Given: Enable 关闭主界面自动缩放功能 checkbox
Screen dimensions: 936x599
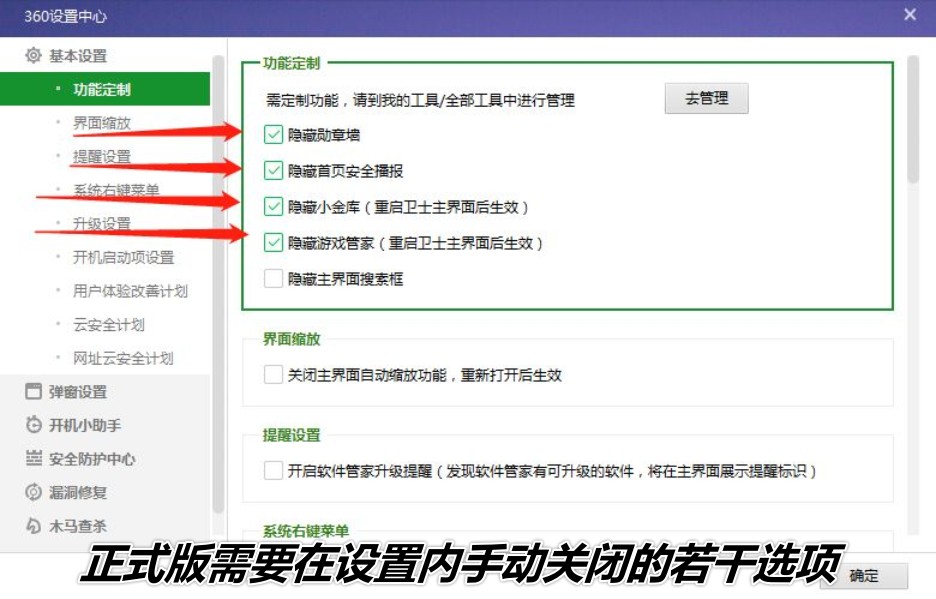Looking at the screenshot, I should 273,374.
